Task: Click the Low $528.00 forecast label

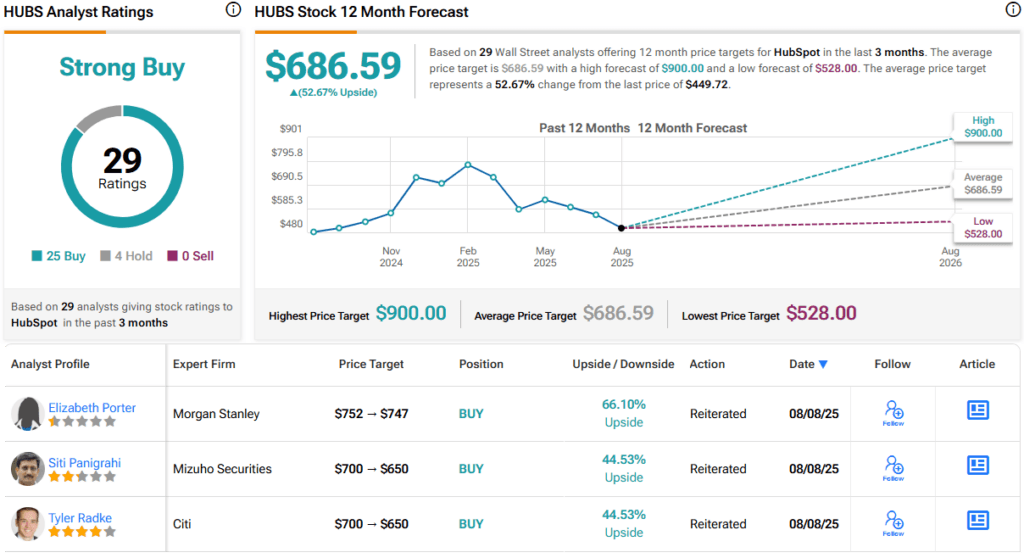Action: pyautogui.click(x=983, y=227)
